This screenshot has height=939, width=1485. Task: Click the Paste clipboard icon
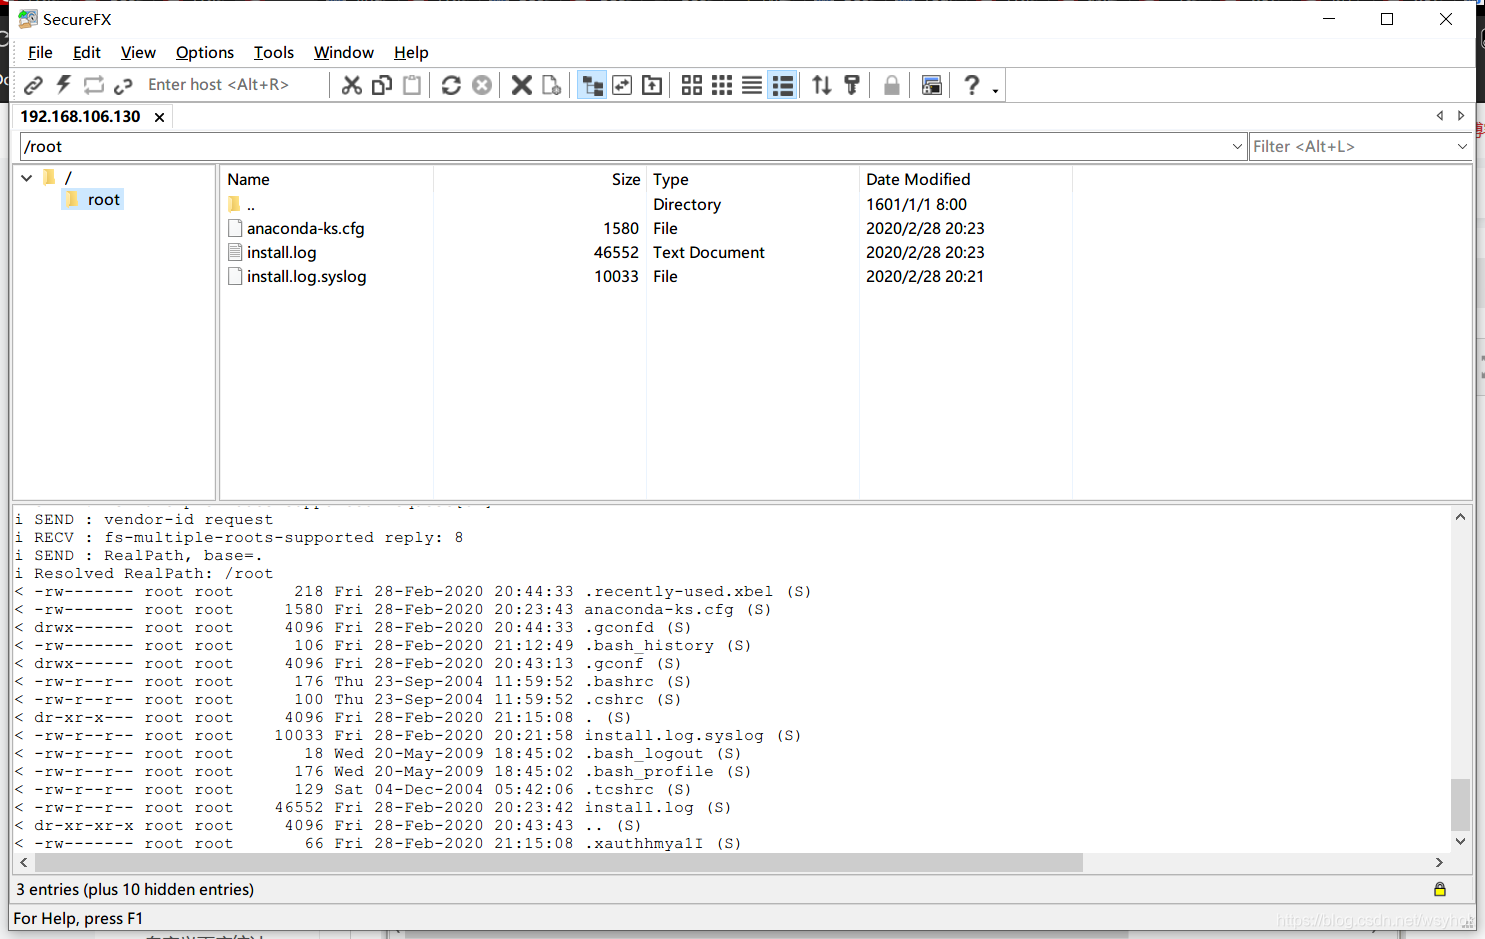point(411,85)
